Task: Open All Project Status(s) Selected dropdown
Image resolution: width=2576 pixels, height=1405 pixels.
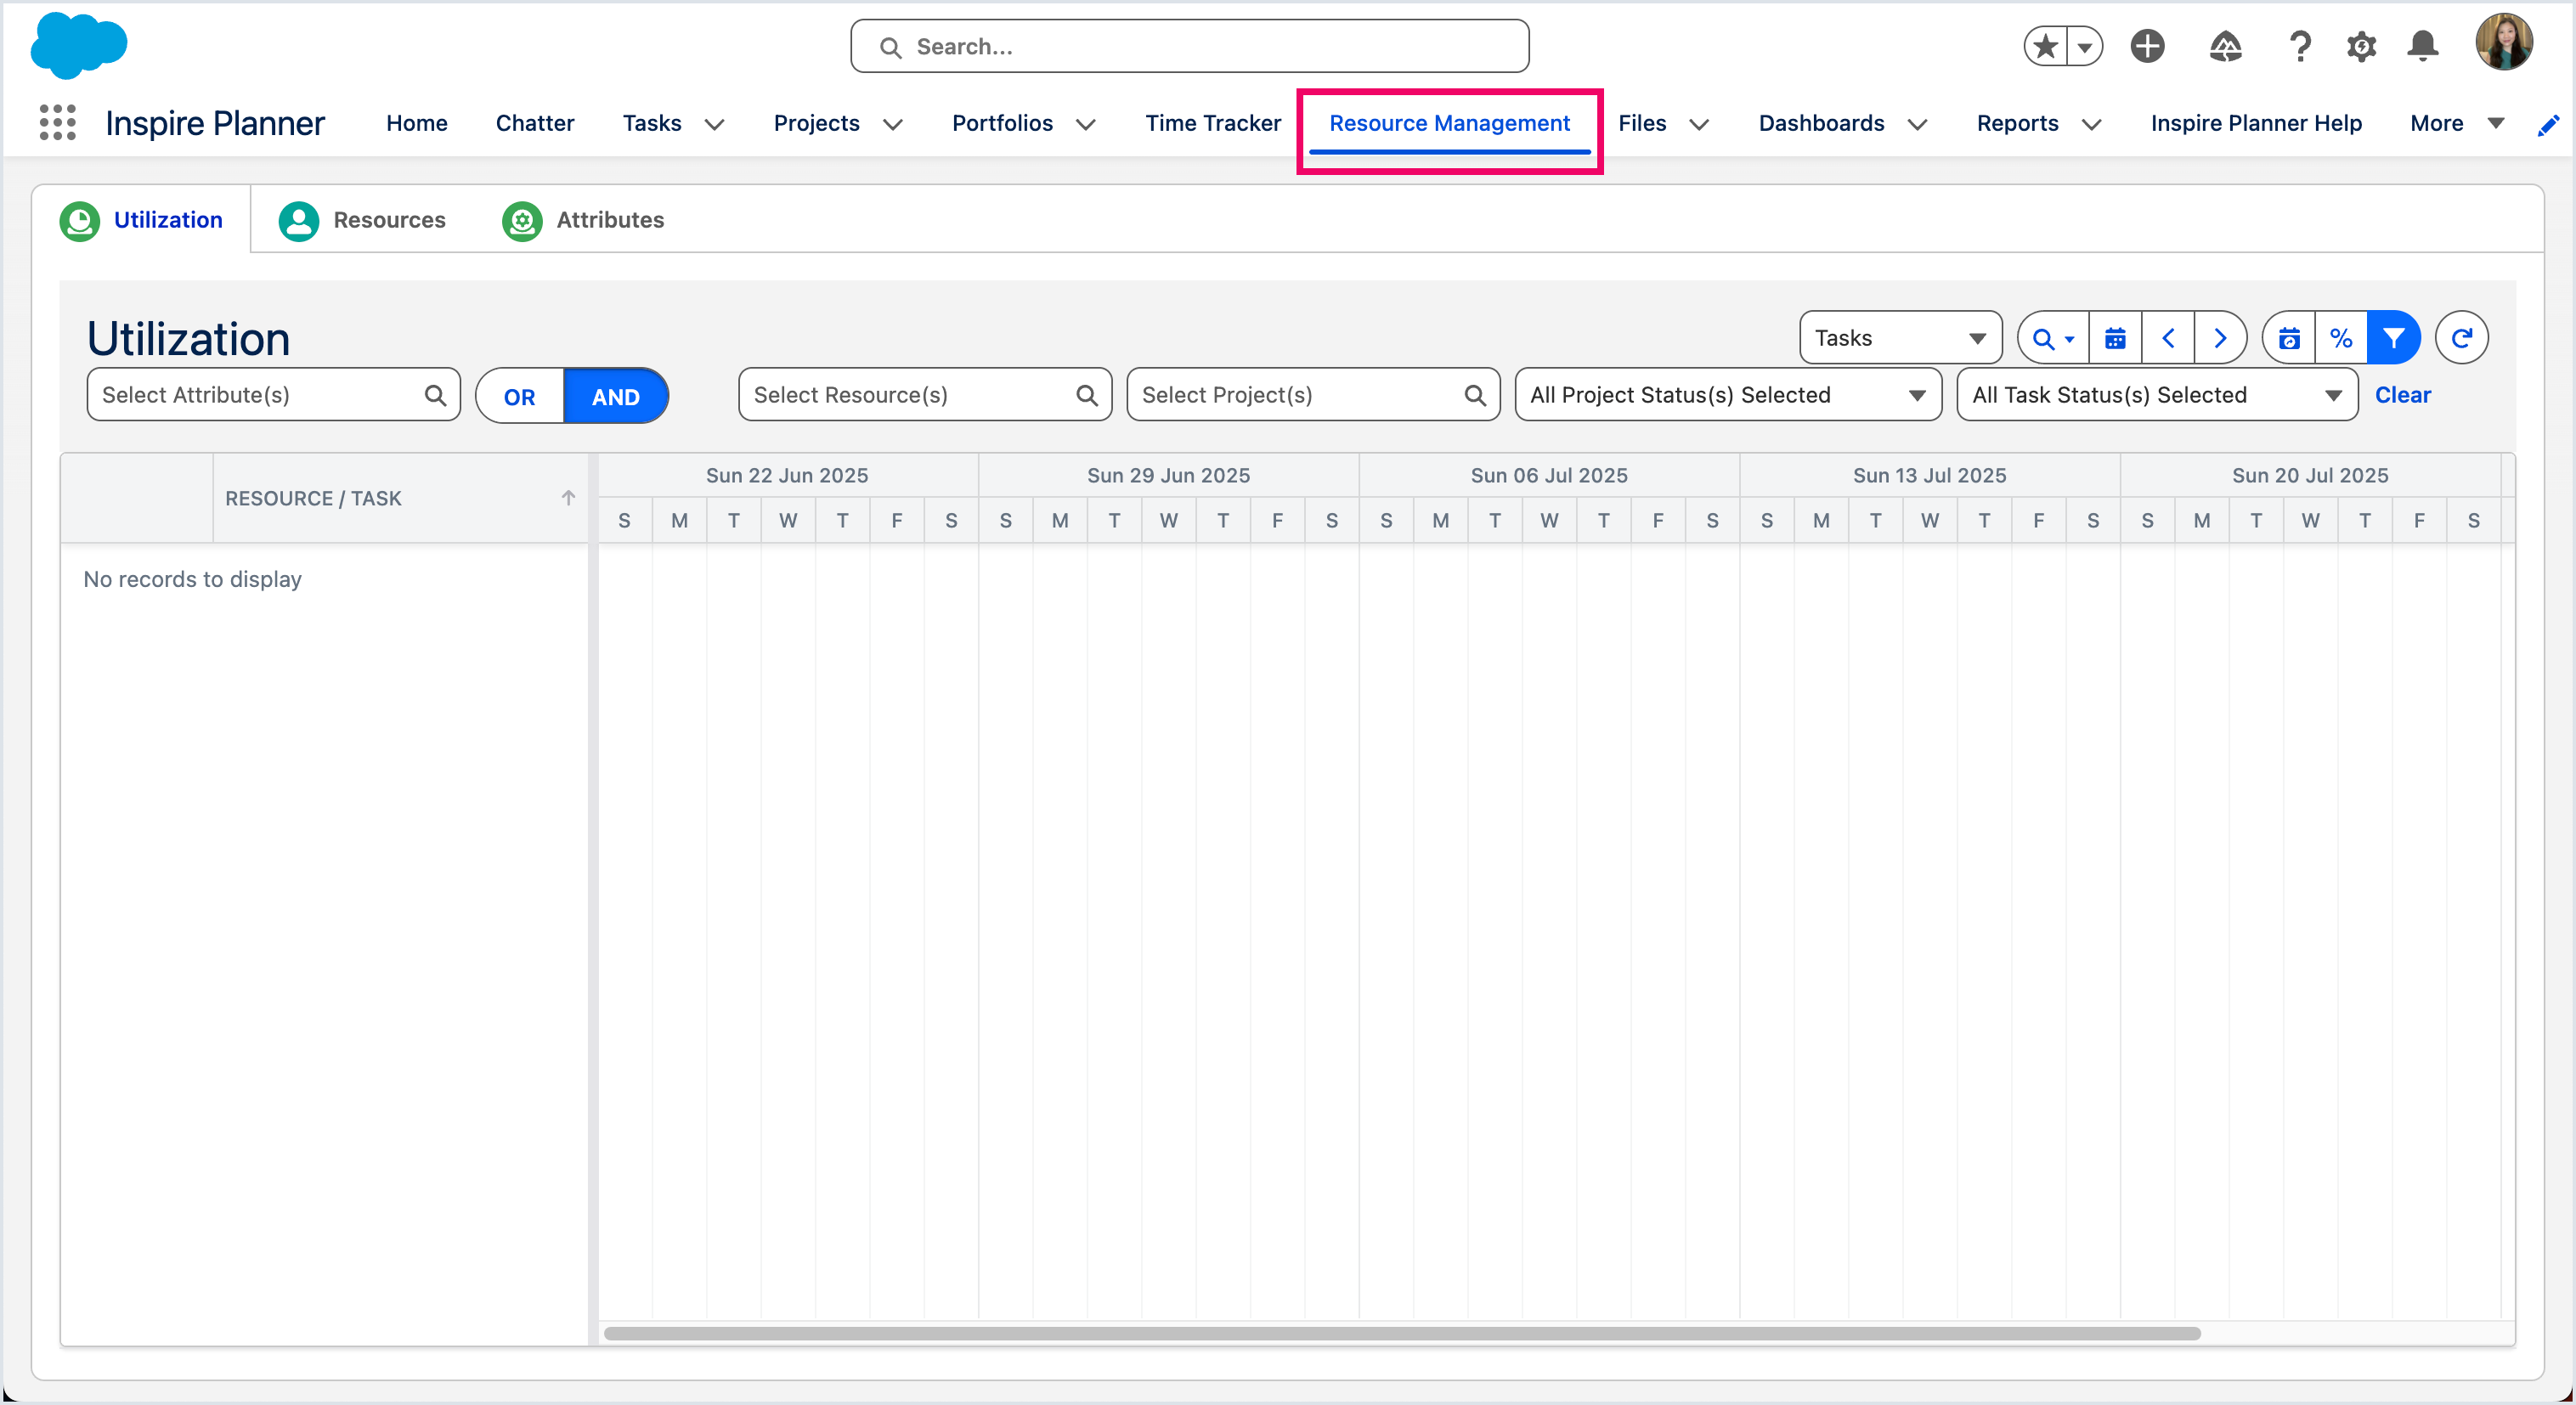Action: click(x=1728, y=395)
